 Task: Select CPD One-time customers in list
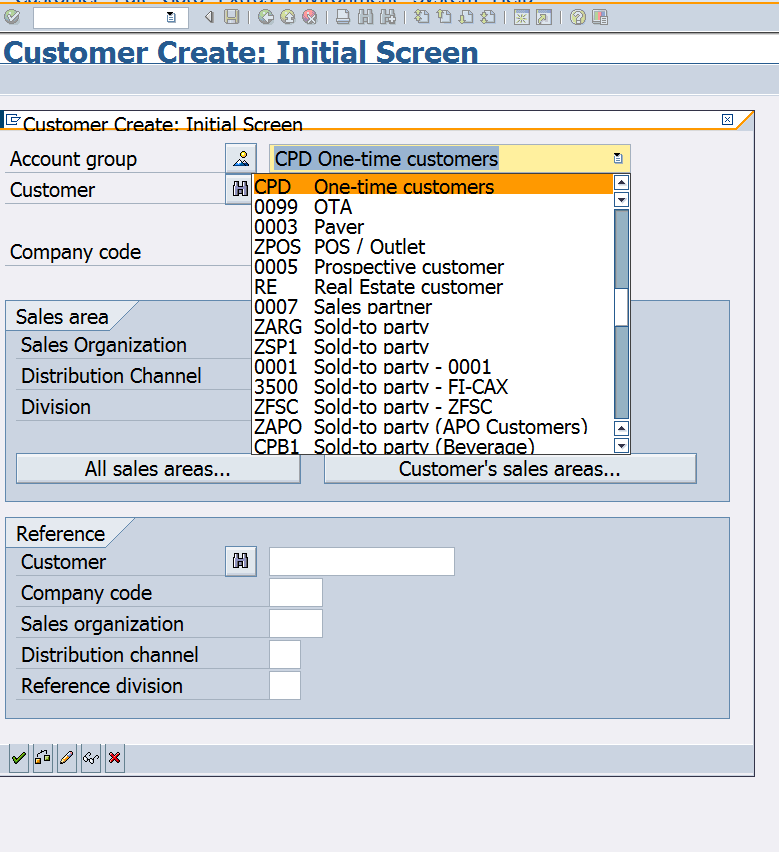point(432,186)
